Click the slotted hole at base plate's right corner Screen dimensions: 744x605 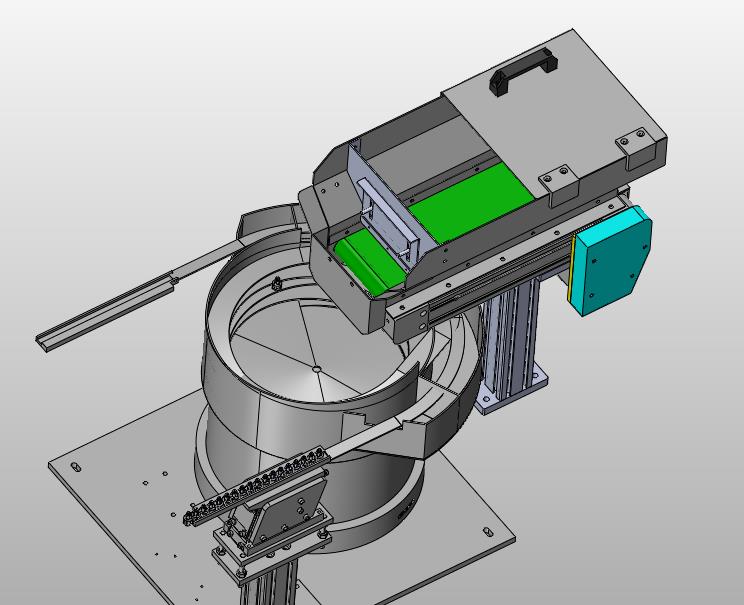[488, 531]
